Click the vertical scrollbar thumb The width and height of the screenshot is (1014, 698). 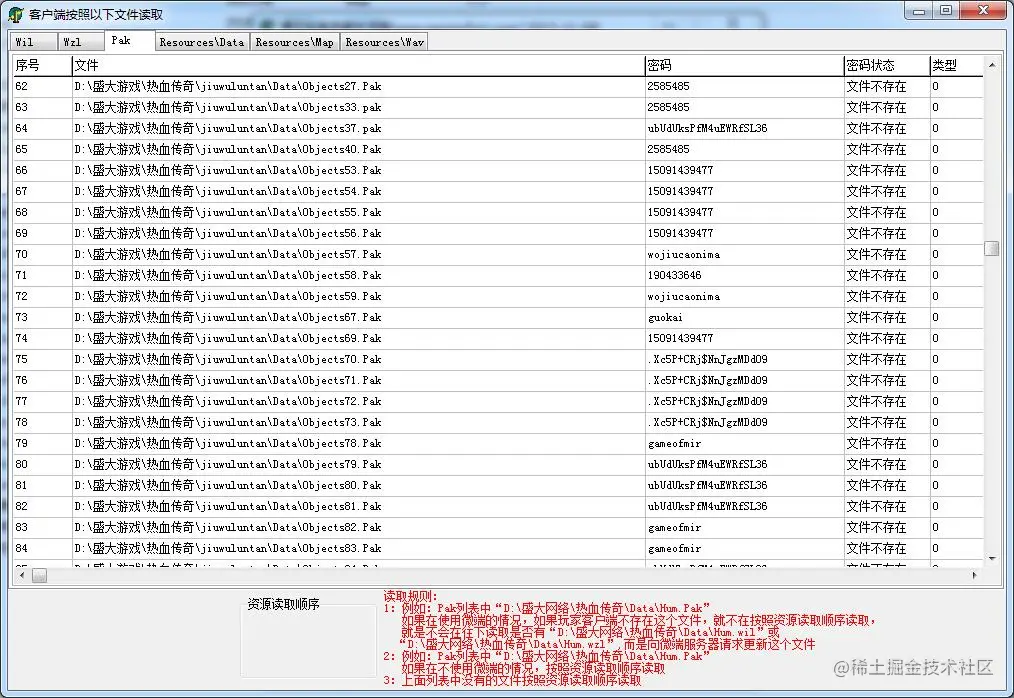coord(991,248)
